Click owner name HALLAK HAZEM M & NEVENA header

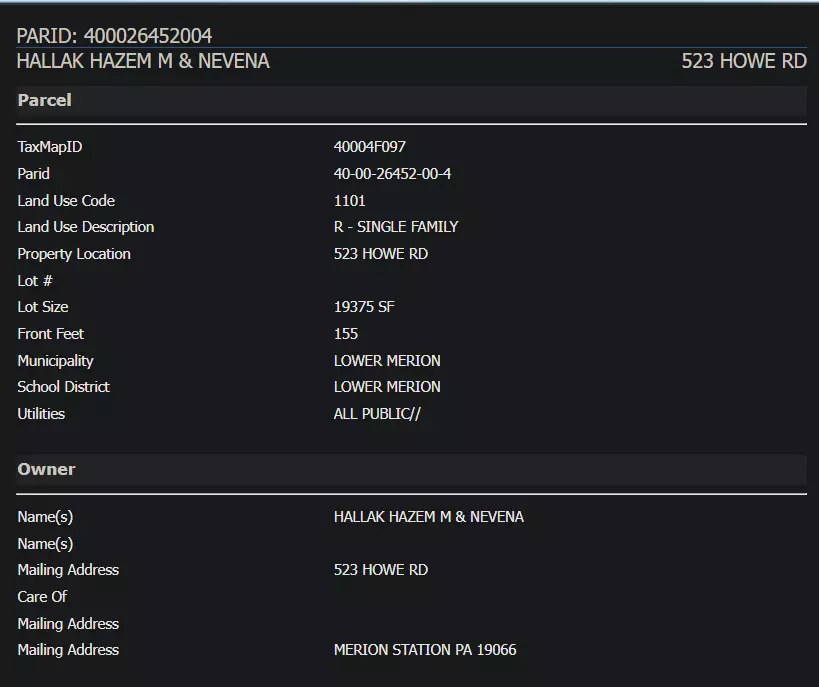pos(143,61)
